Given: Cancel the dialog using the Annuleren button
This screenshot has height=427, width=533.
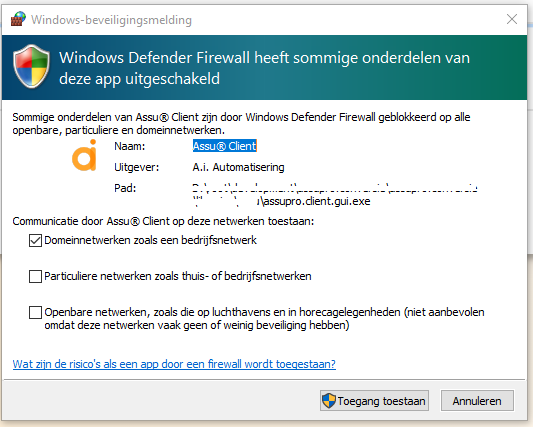Looking at the screenshot, I should pyautogui.click(x=477, y=401).
